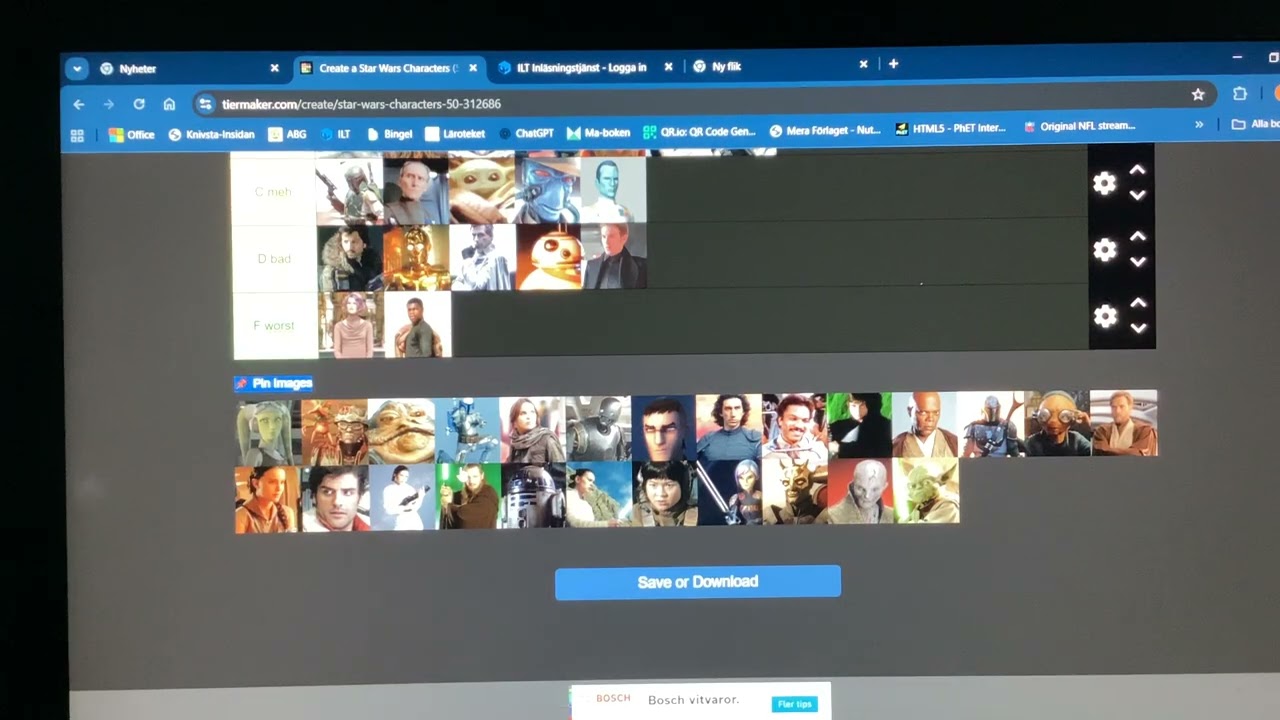
Task: Move C meh tier up with arrow
Action: 1137,170
